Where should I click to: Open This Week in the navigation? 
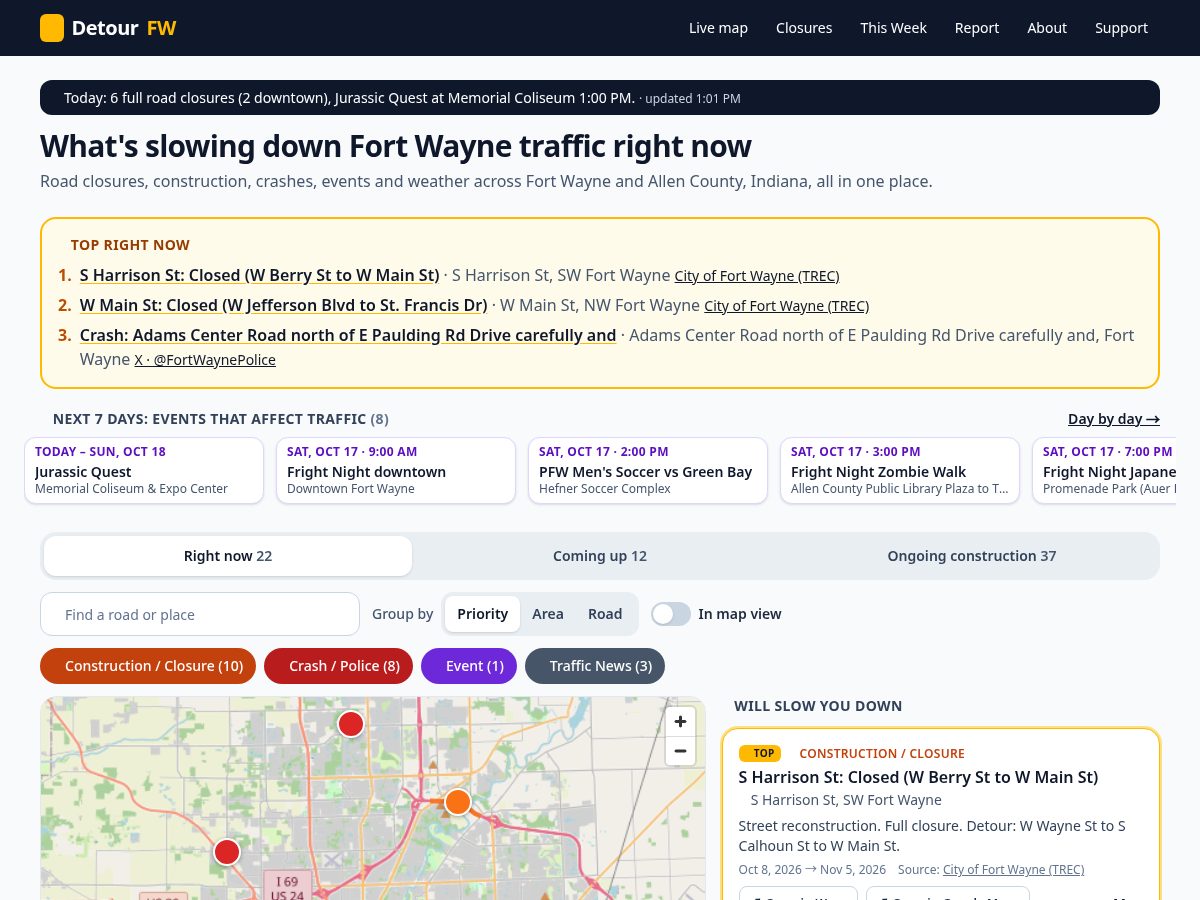pos(894,28)
